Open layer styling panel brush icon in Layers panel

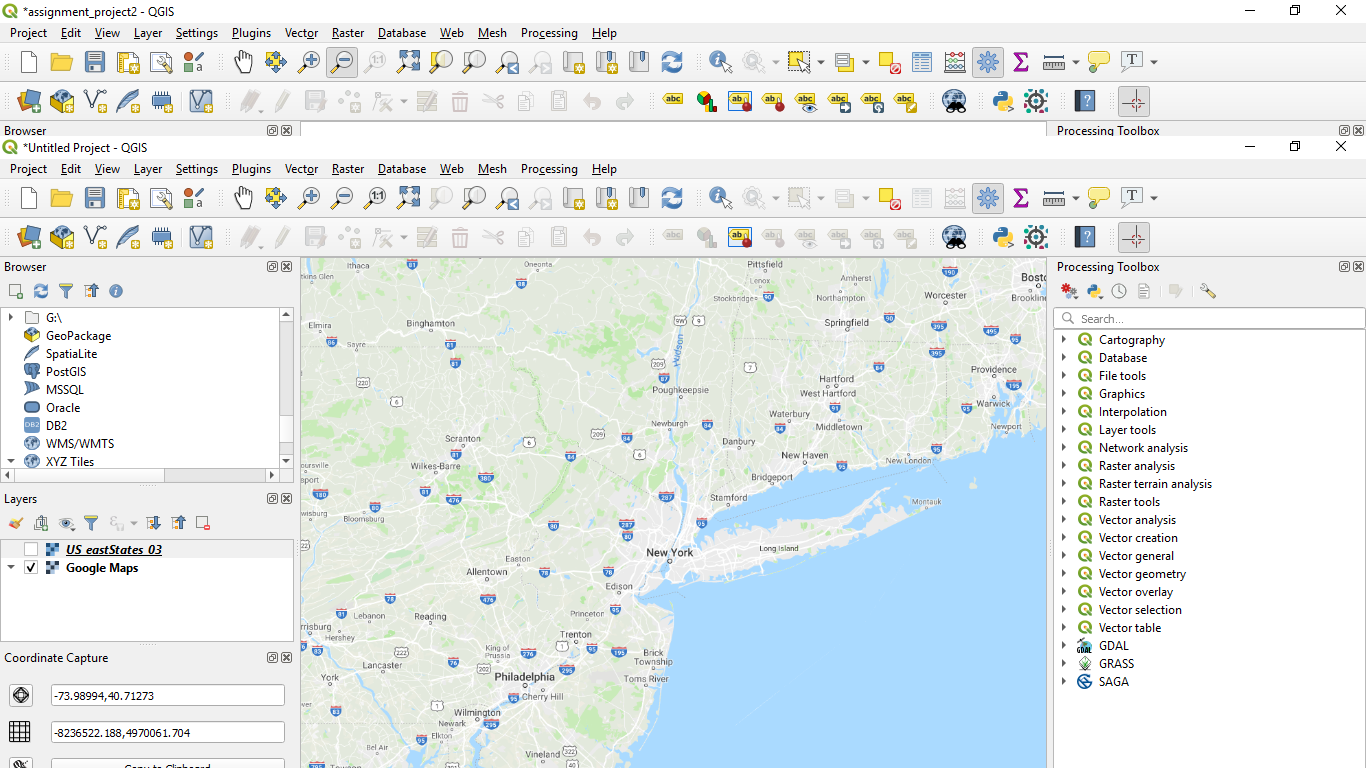pos(15,523)
